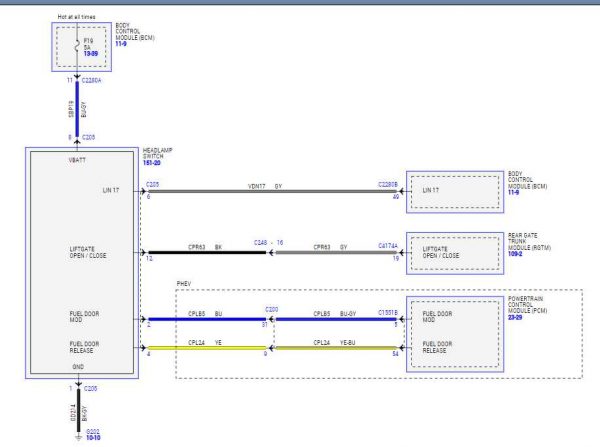Click the ground symbol at G202
This screenshot has height=447, width=600.
78,437
